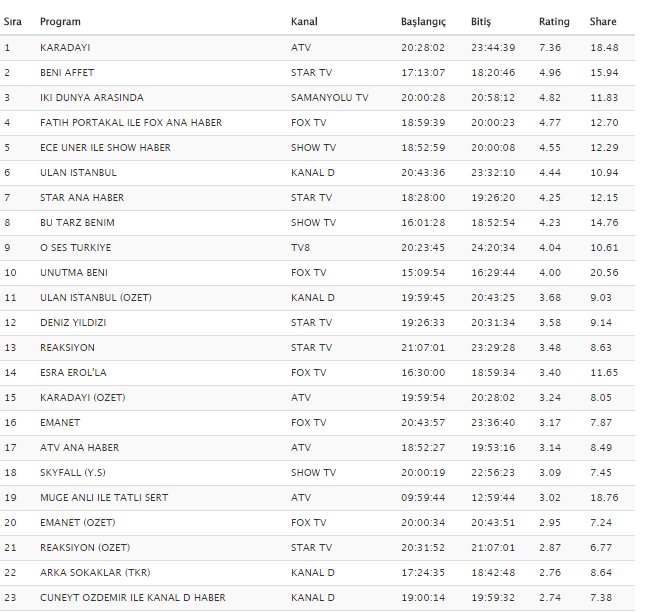Select ECE UNER ILE SHOW HABER
This screenshot has height=612, width=660.
pyautogui.click(x=105, y=148)
